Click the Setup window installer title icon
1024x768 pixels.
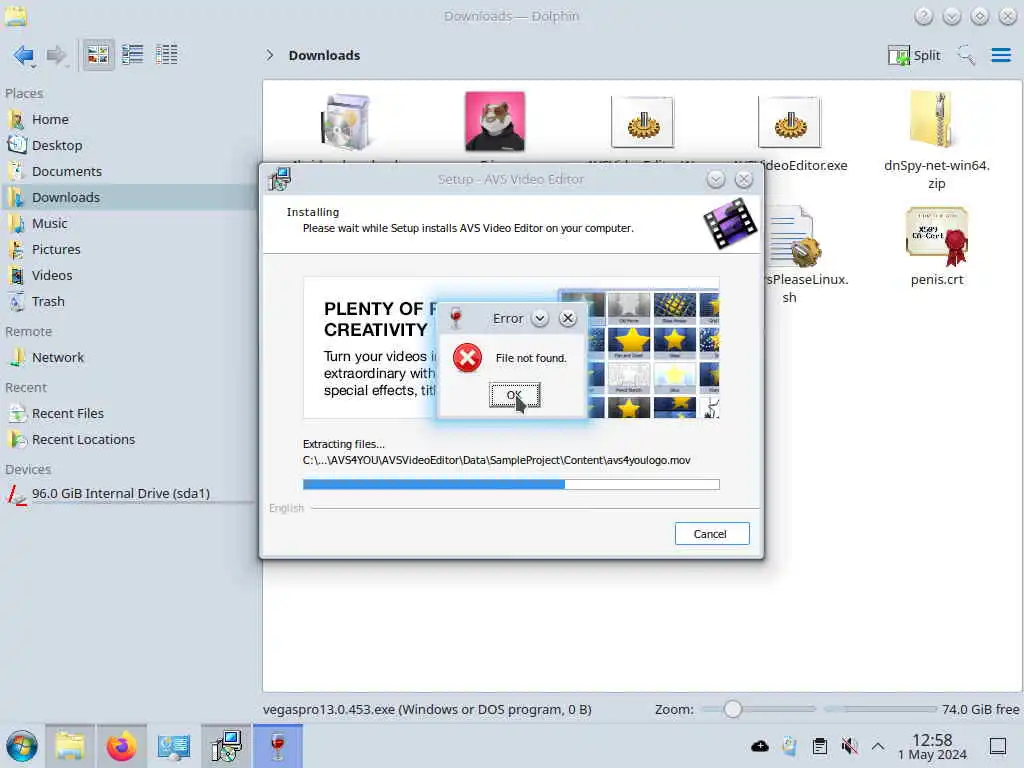click(280, 179)
